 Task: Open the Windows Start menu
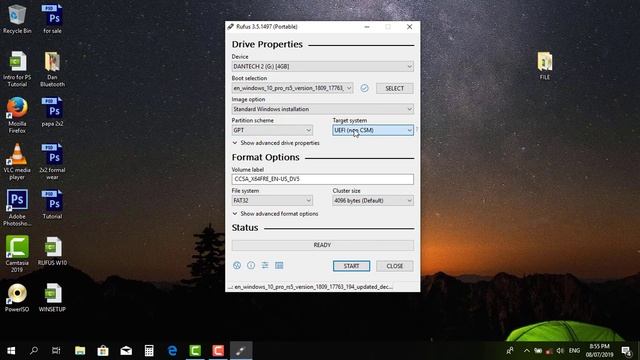pos(11,350)
